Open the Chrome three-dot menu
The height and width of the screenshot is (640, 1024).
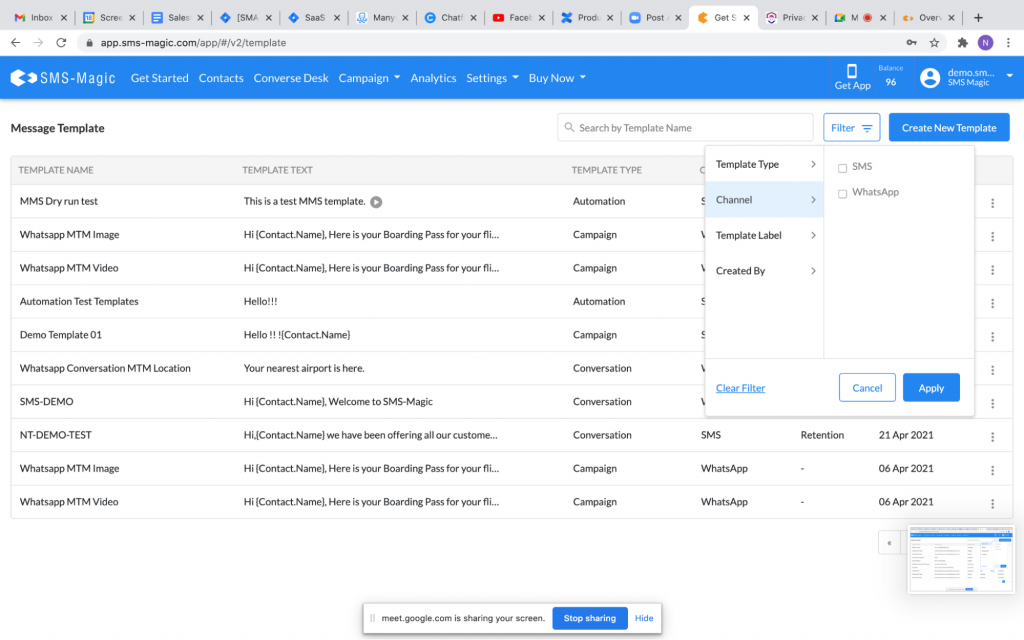[x=1008, y=42]
